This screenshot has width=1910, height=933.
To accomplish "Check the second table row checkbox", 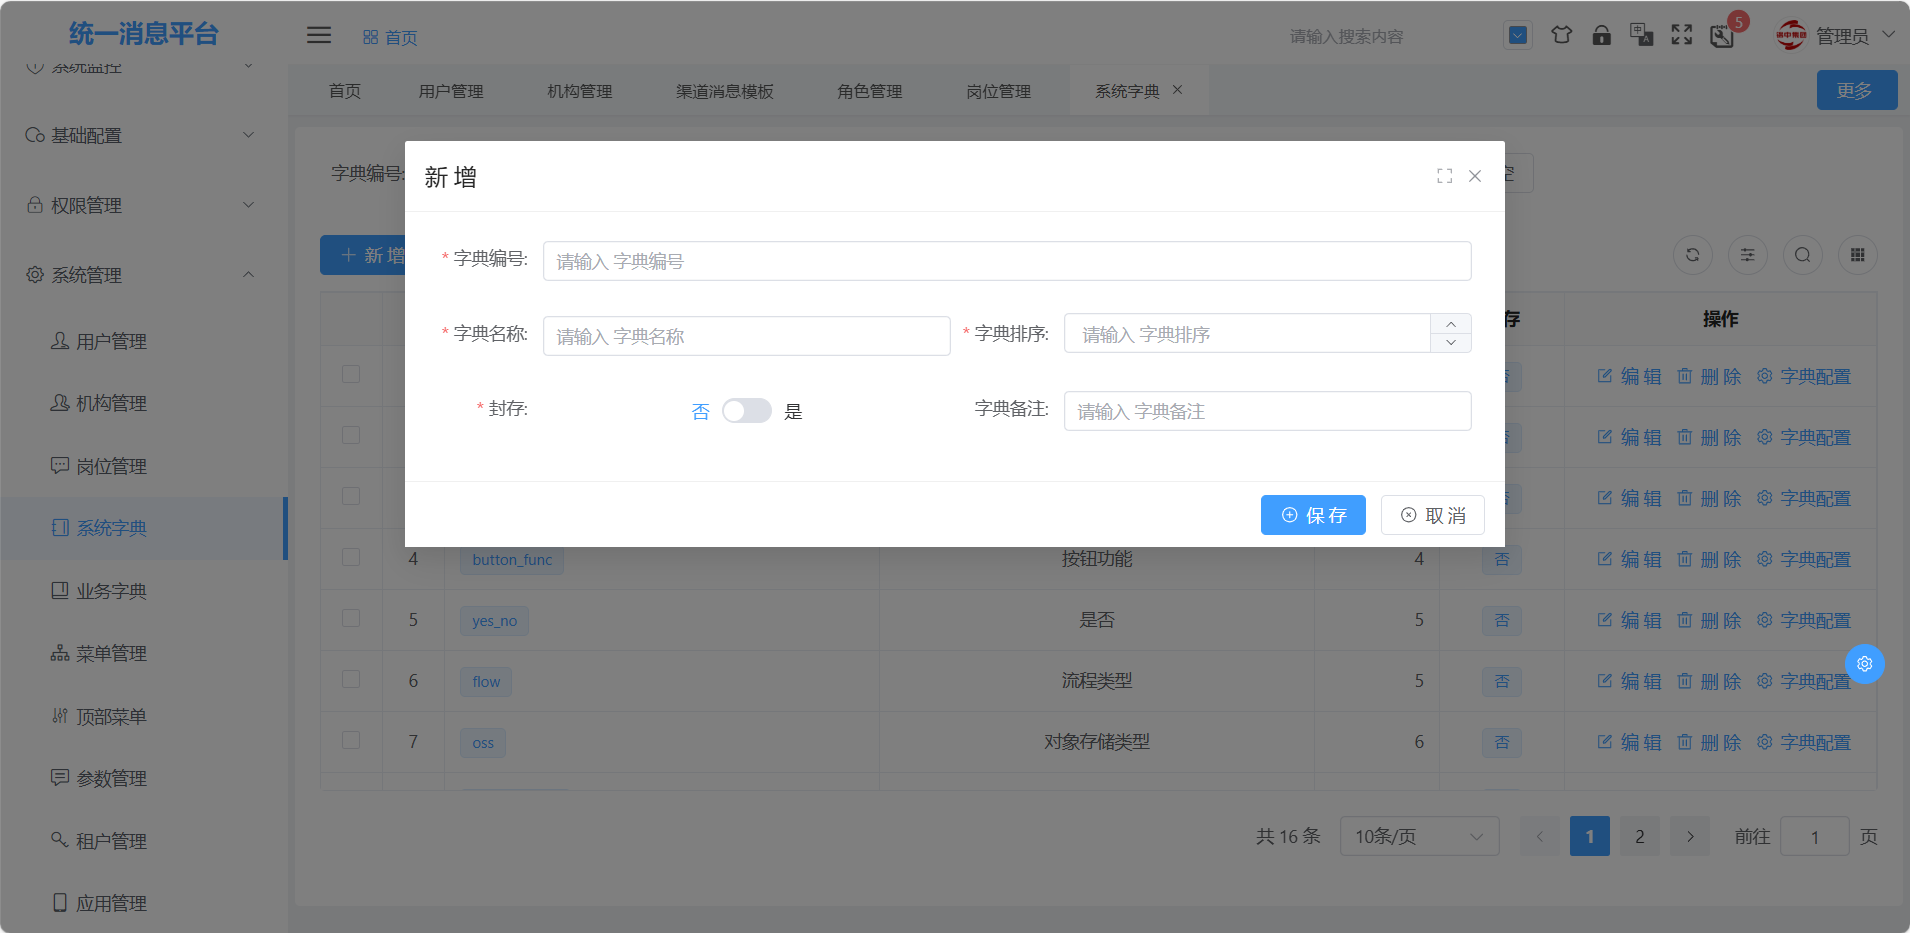I will 351,435.
